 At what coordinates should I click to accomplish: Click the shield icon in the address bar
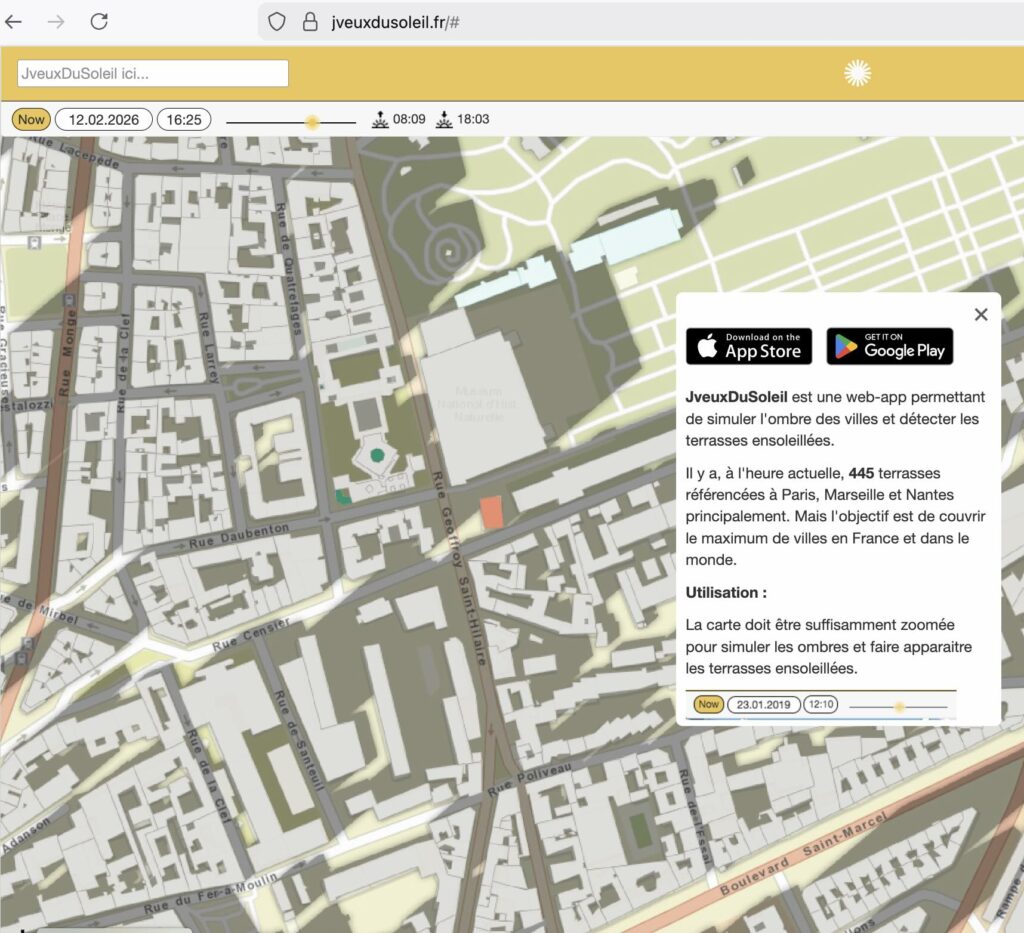[x=277, y=21]
